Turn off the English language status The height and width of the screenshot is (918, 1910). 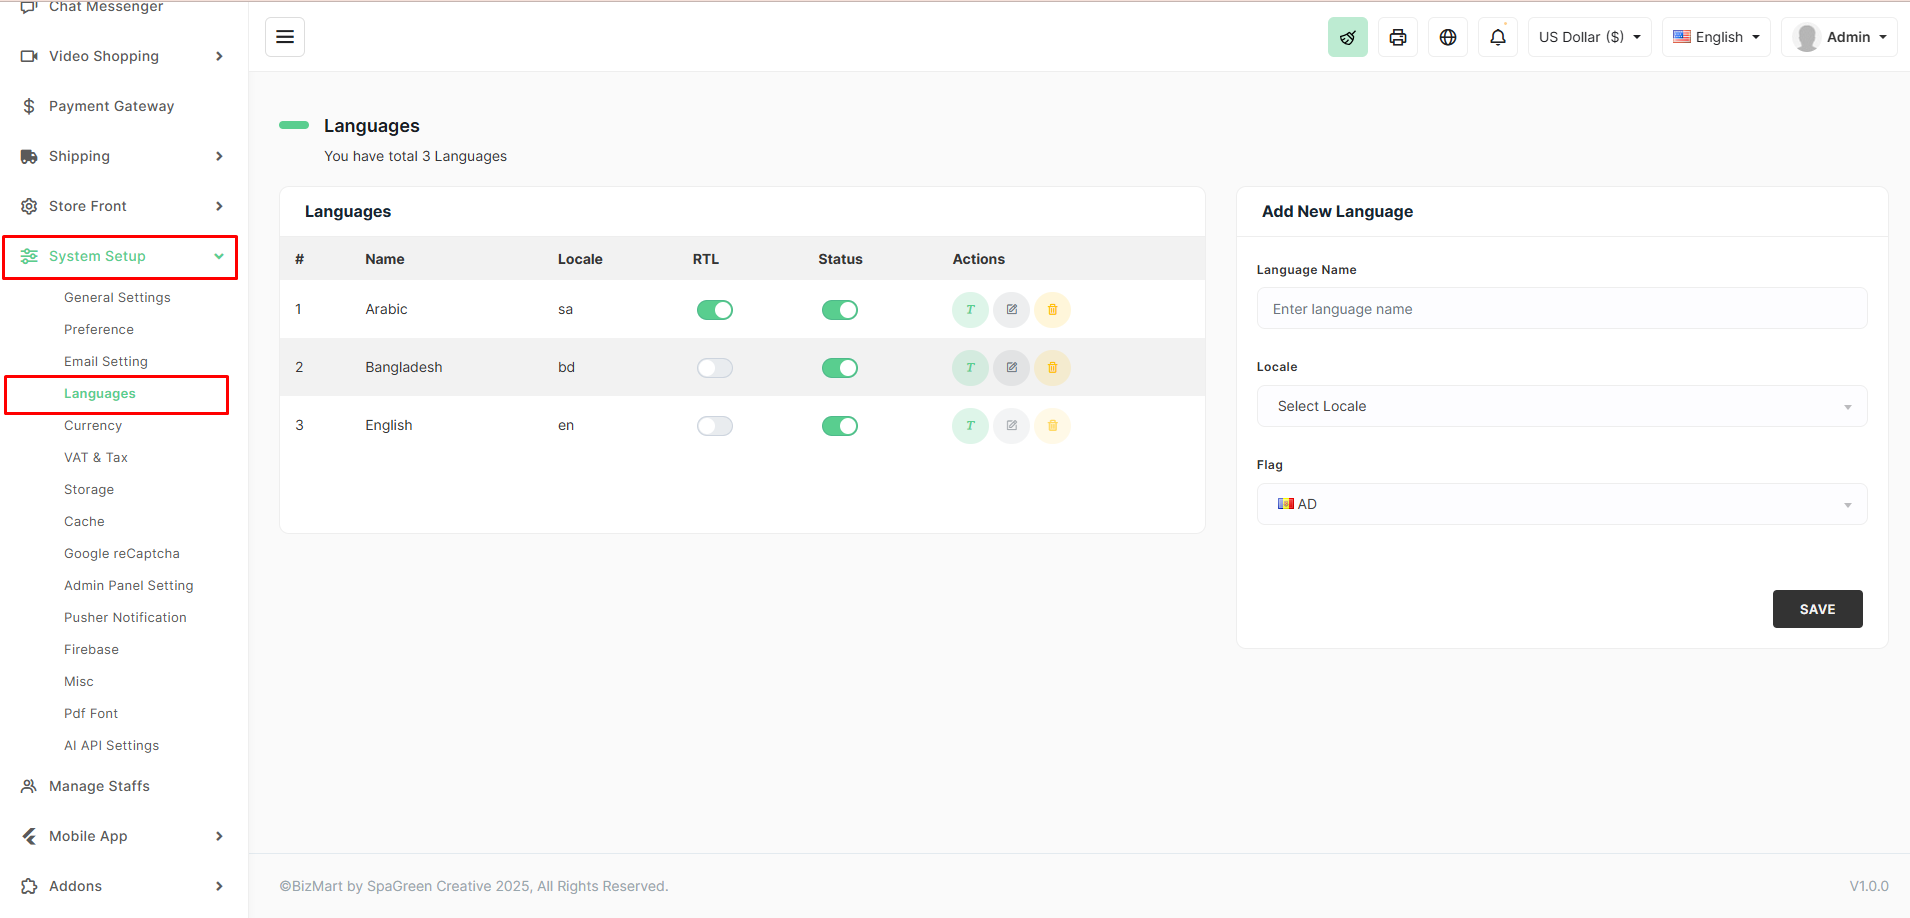(x=839, y=426)
